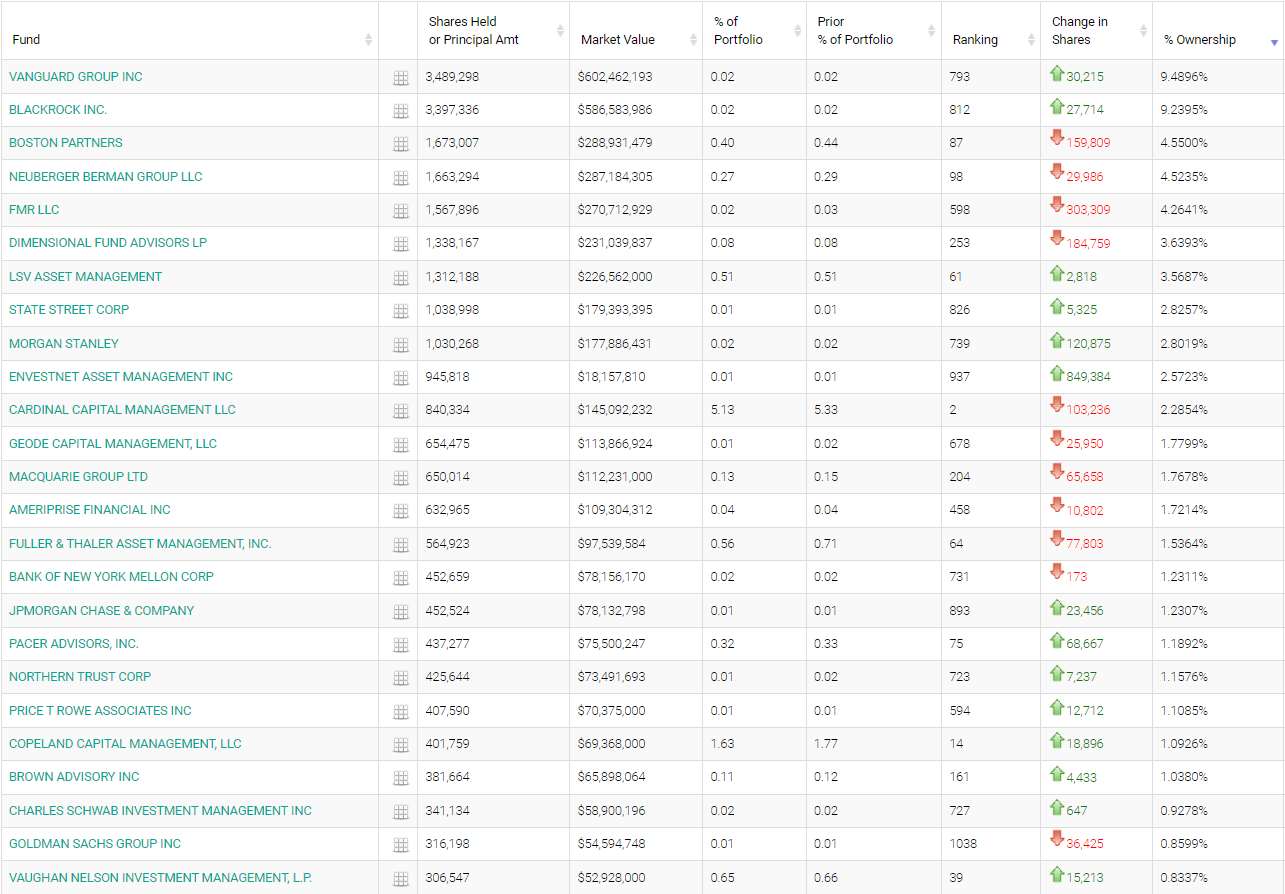Open grid icon in Price T Rowe row

[401, 712]
